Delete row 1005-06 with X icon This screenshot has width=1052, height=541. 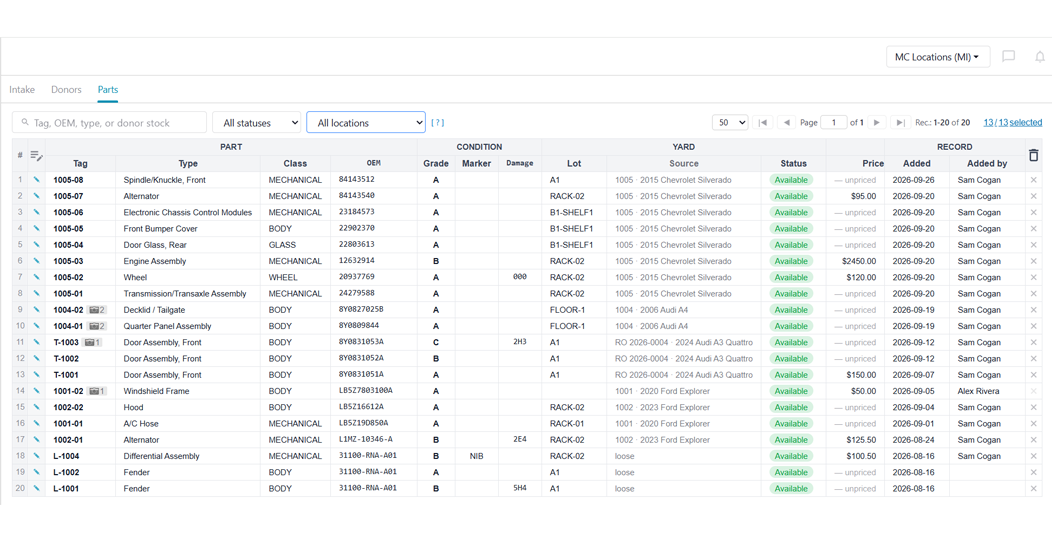(1034, 212)
